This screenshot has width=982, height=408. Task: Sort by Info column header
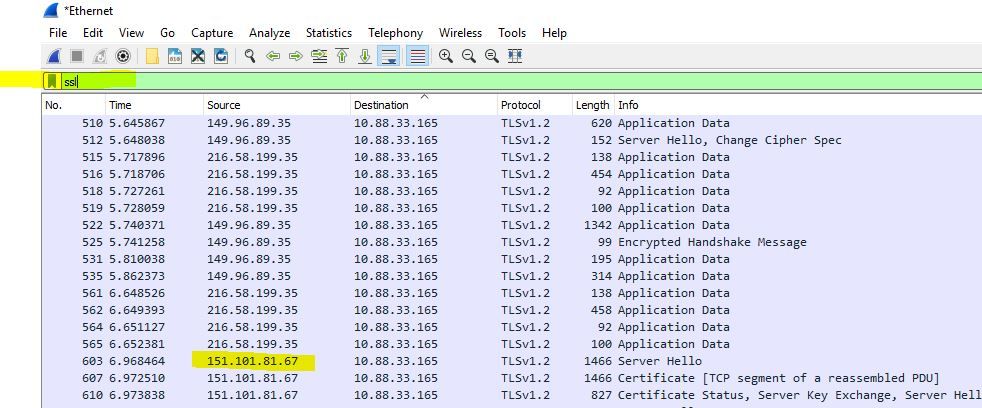pyautogui.click(x=799, y=105)
